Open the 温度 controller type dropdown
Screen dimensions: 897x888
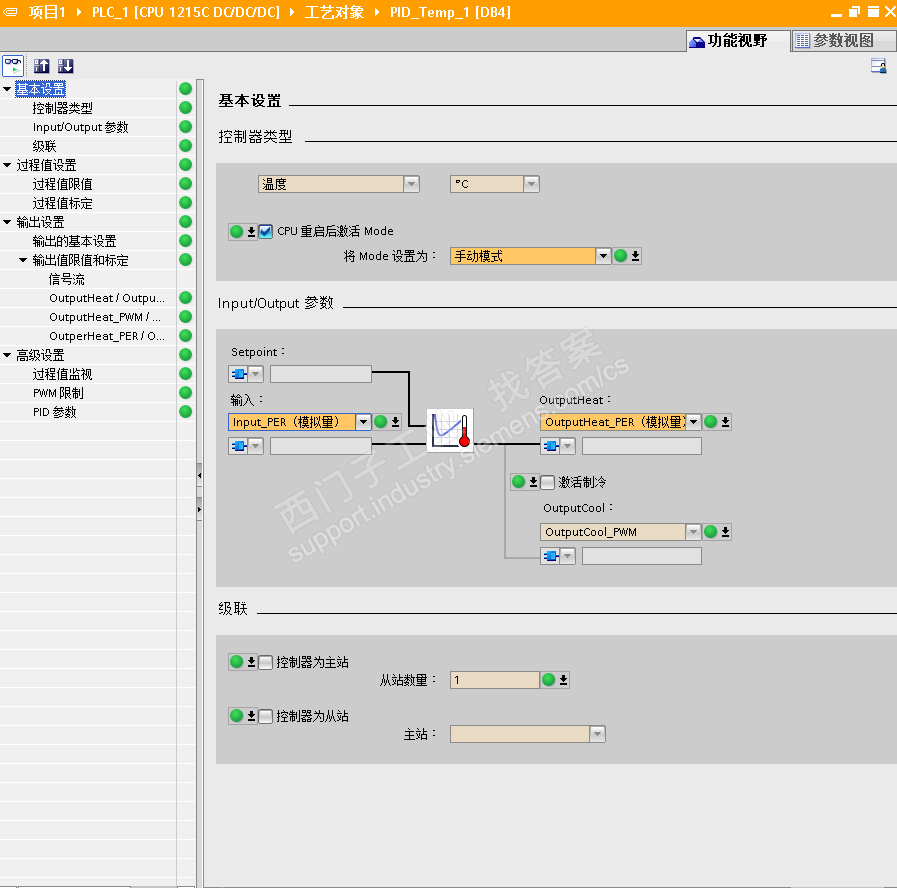(x=411, y=184)
